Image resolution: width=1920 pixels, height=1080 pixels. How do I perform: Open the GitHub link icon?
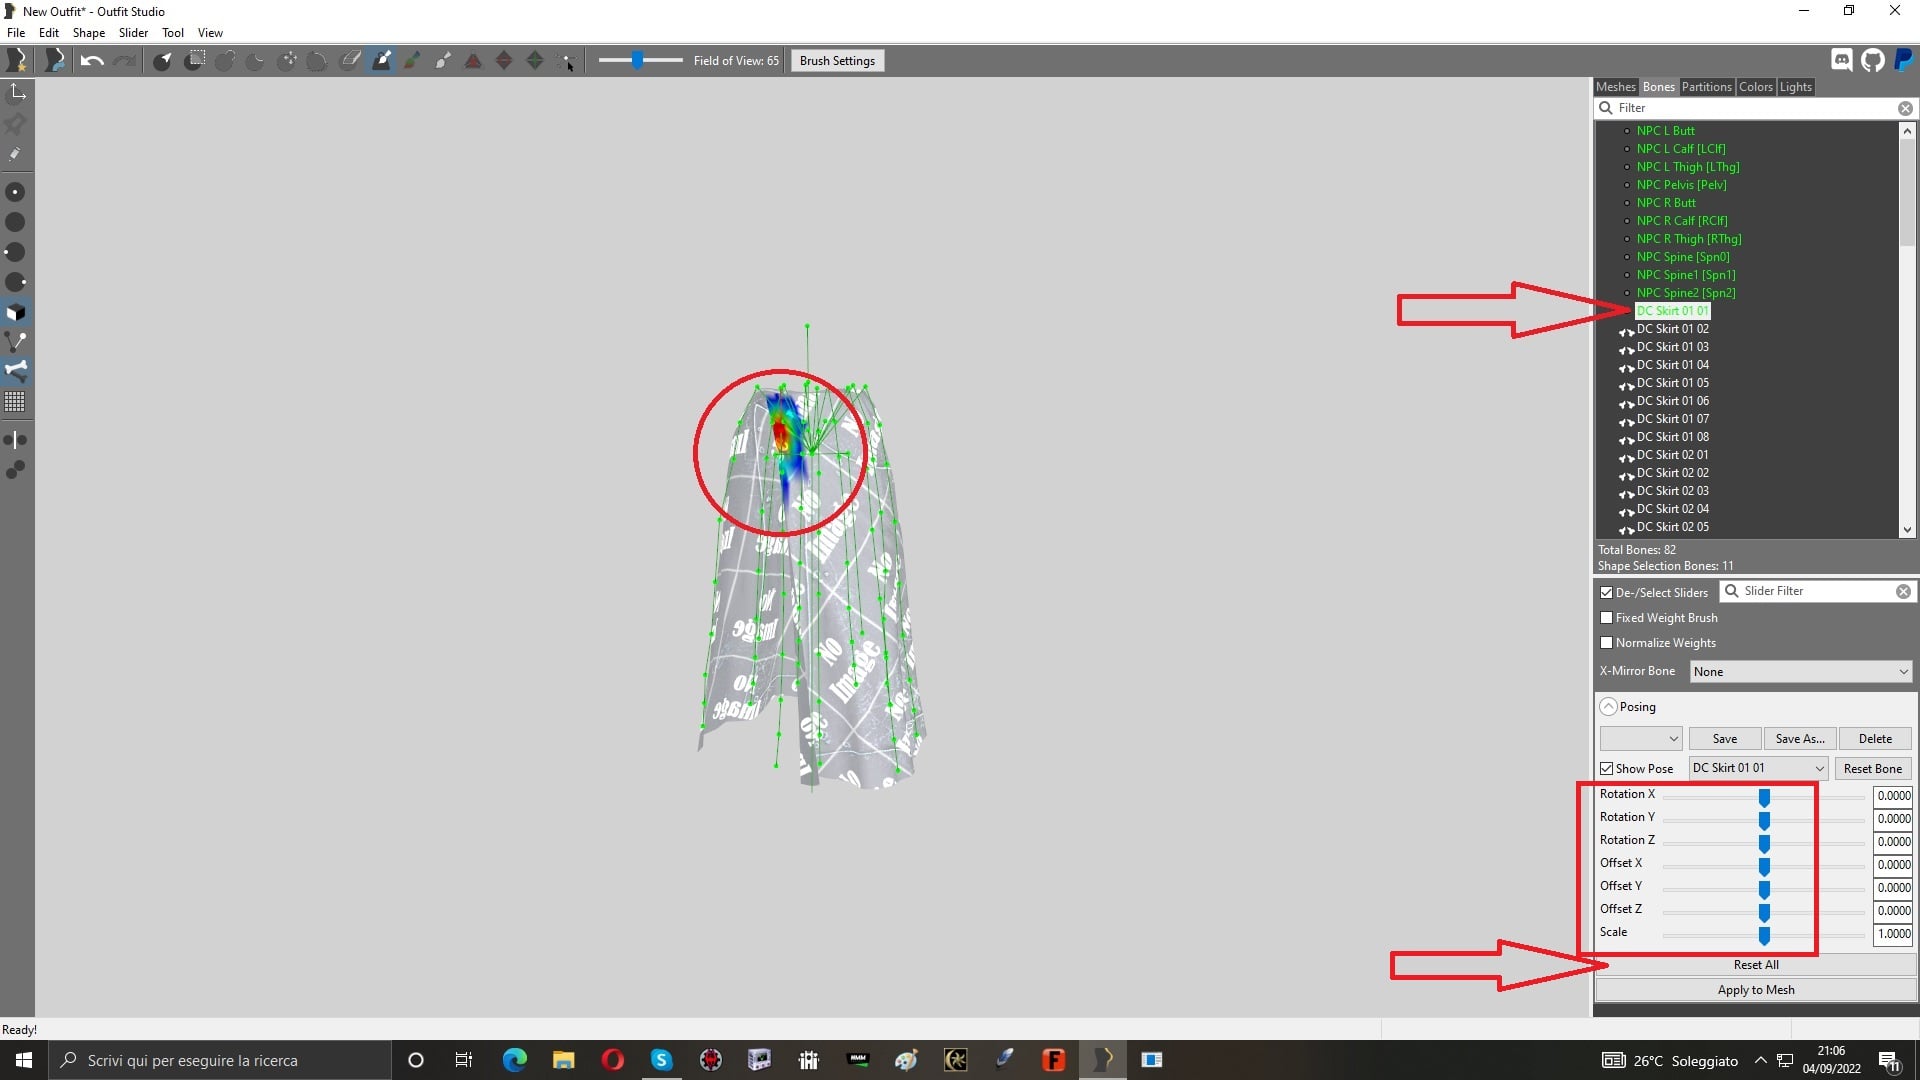1873,60
